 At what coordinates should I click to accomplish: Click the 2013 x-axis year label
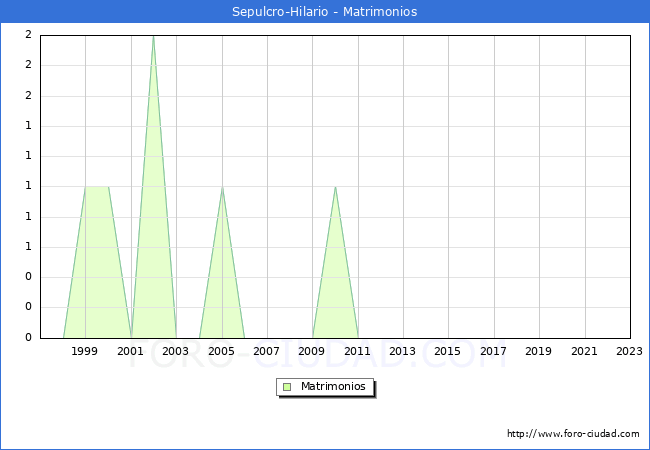pos(403,351)
